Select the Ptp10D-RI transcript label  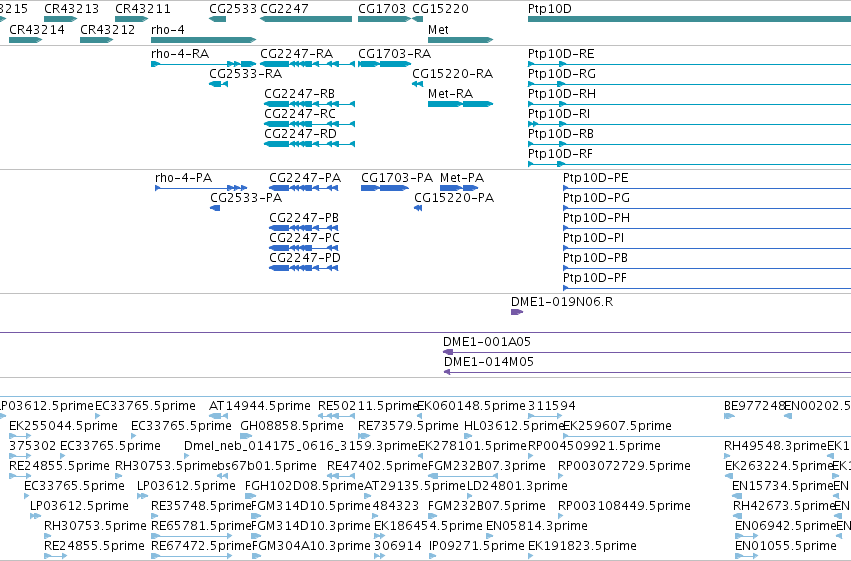click(559, 113)
